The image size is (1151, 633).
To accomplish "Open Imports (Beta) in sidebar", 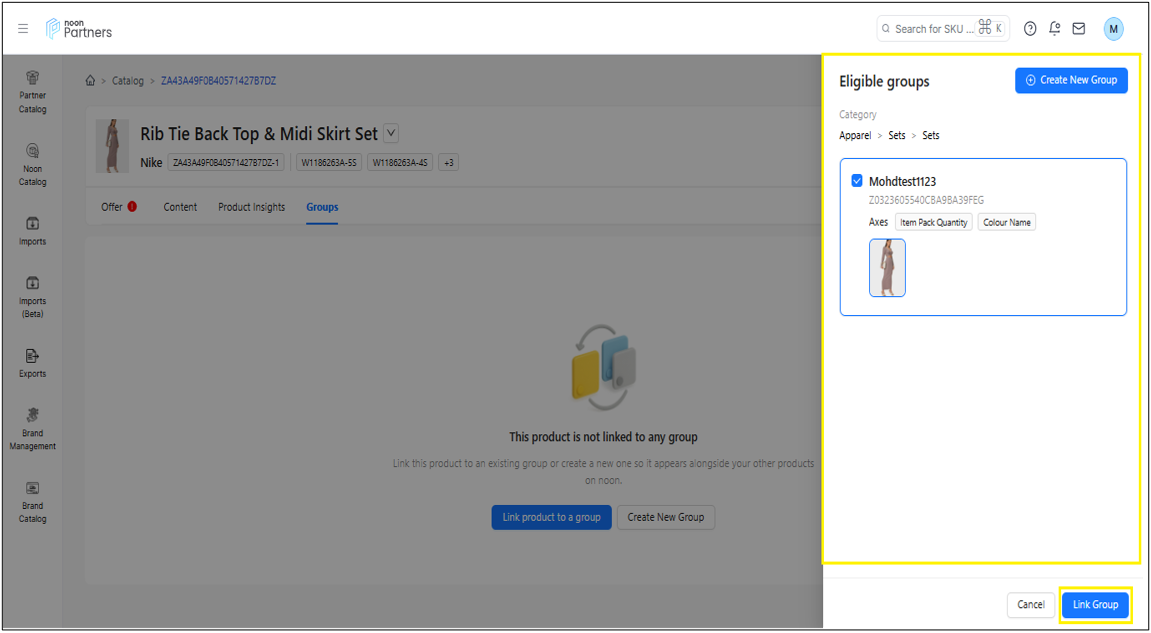I will (x=33, y=296).
